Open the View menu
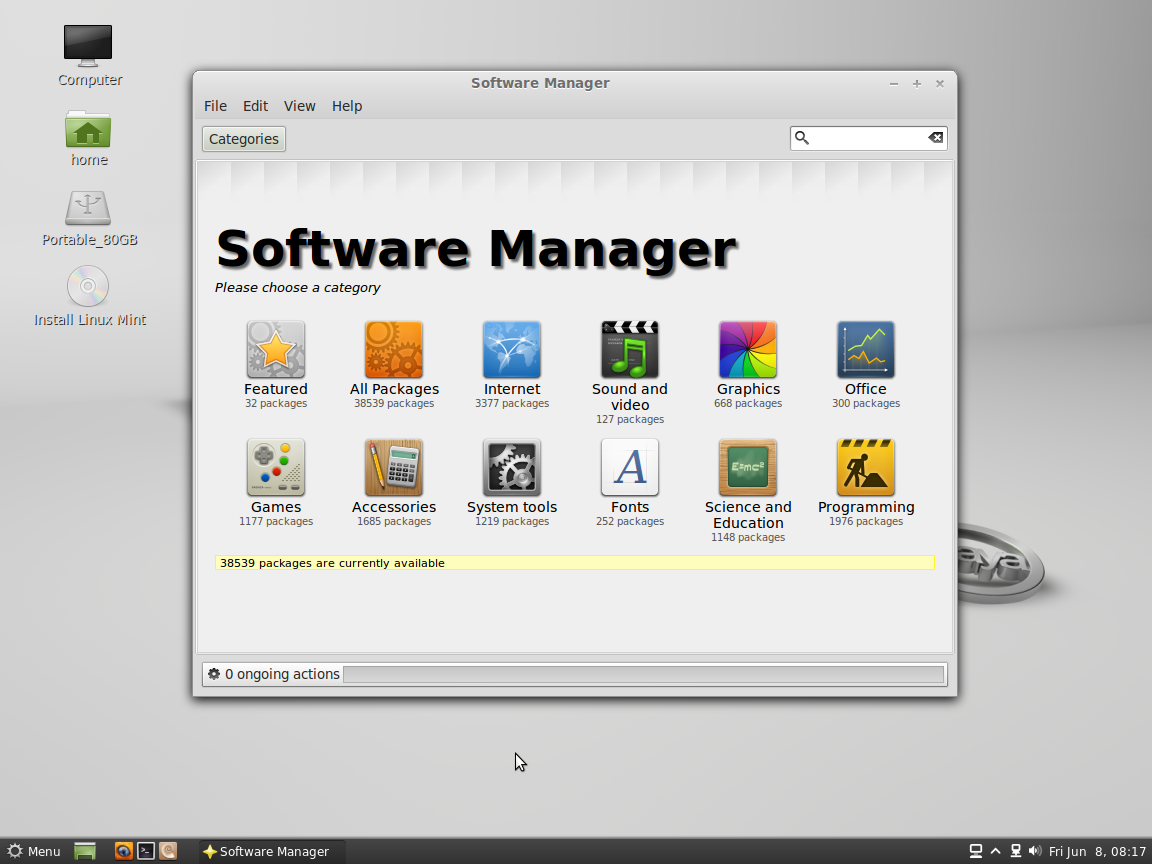This screenshot has width=1152, height=864. 300,106
